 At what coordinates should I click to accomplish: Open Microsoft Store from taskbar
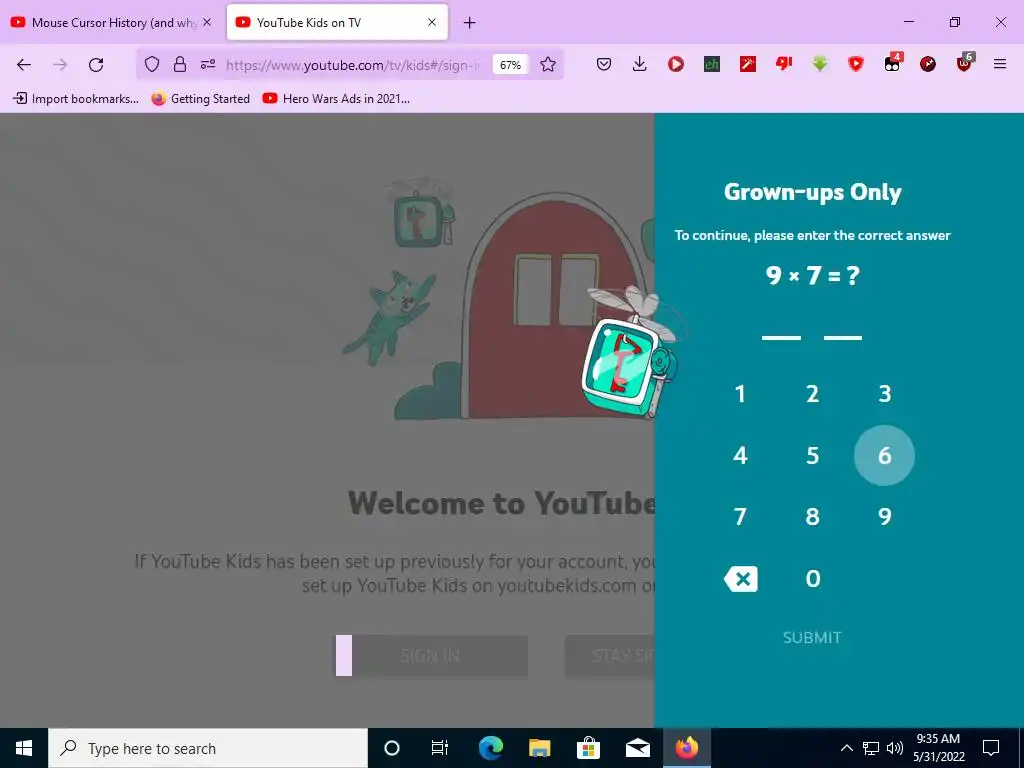pyautogui.click(x=588, y=748)
